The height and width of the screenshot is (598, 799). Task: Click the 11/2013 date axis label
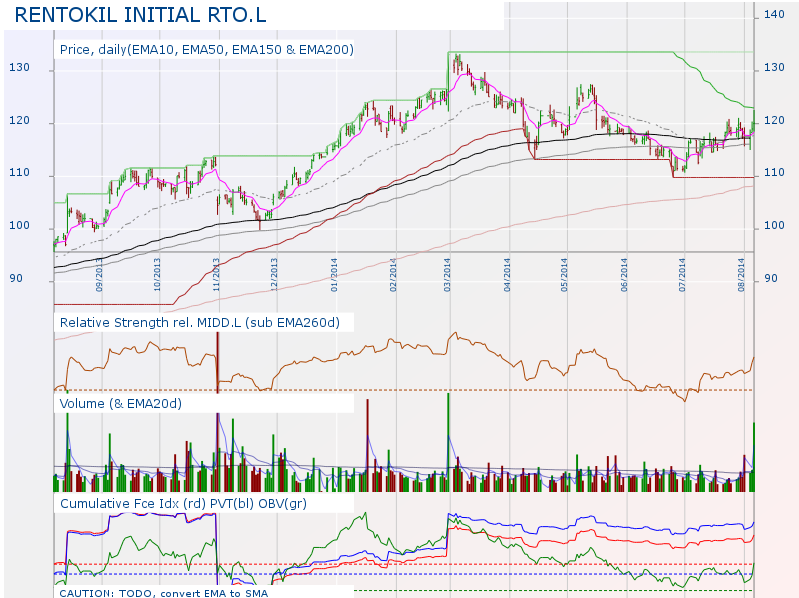tap(216, 275)
